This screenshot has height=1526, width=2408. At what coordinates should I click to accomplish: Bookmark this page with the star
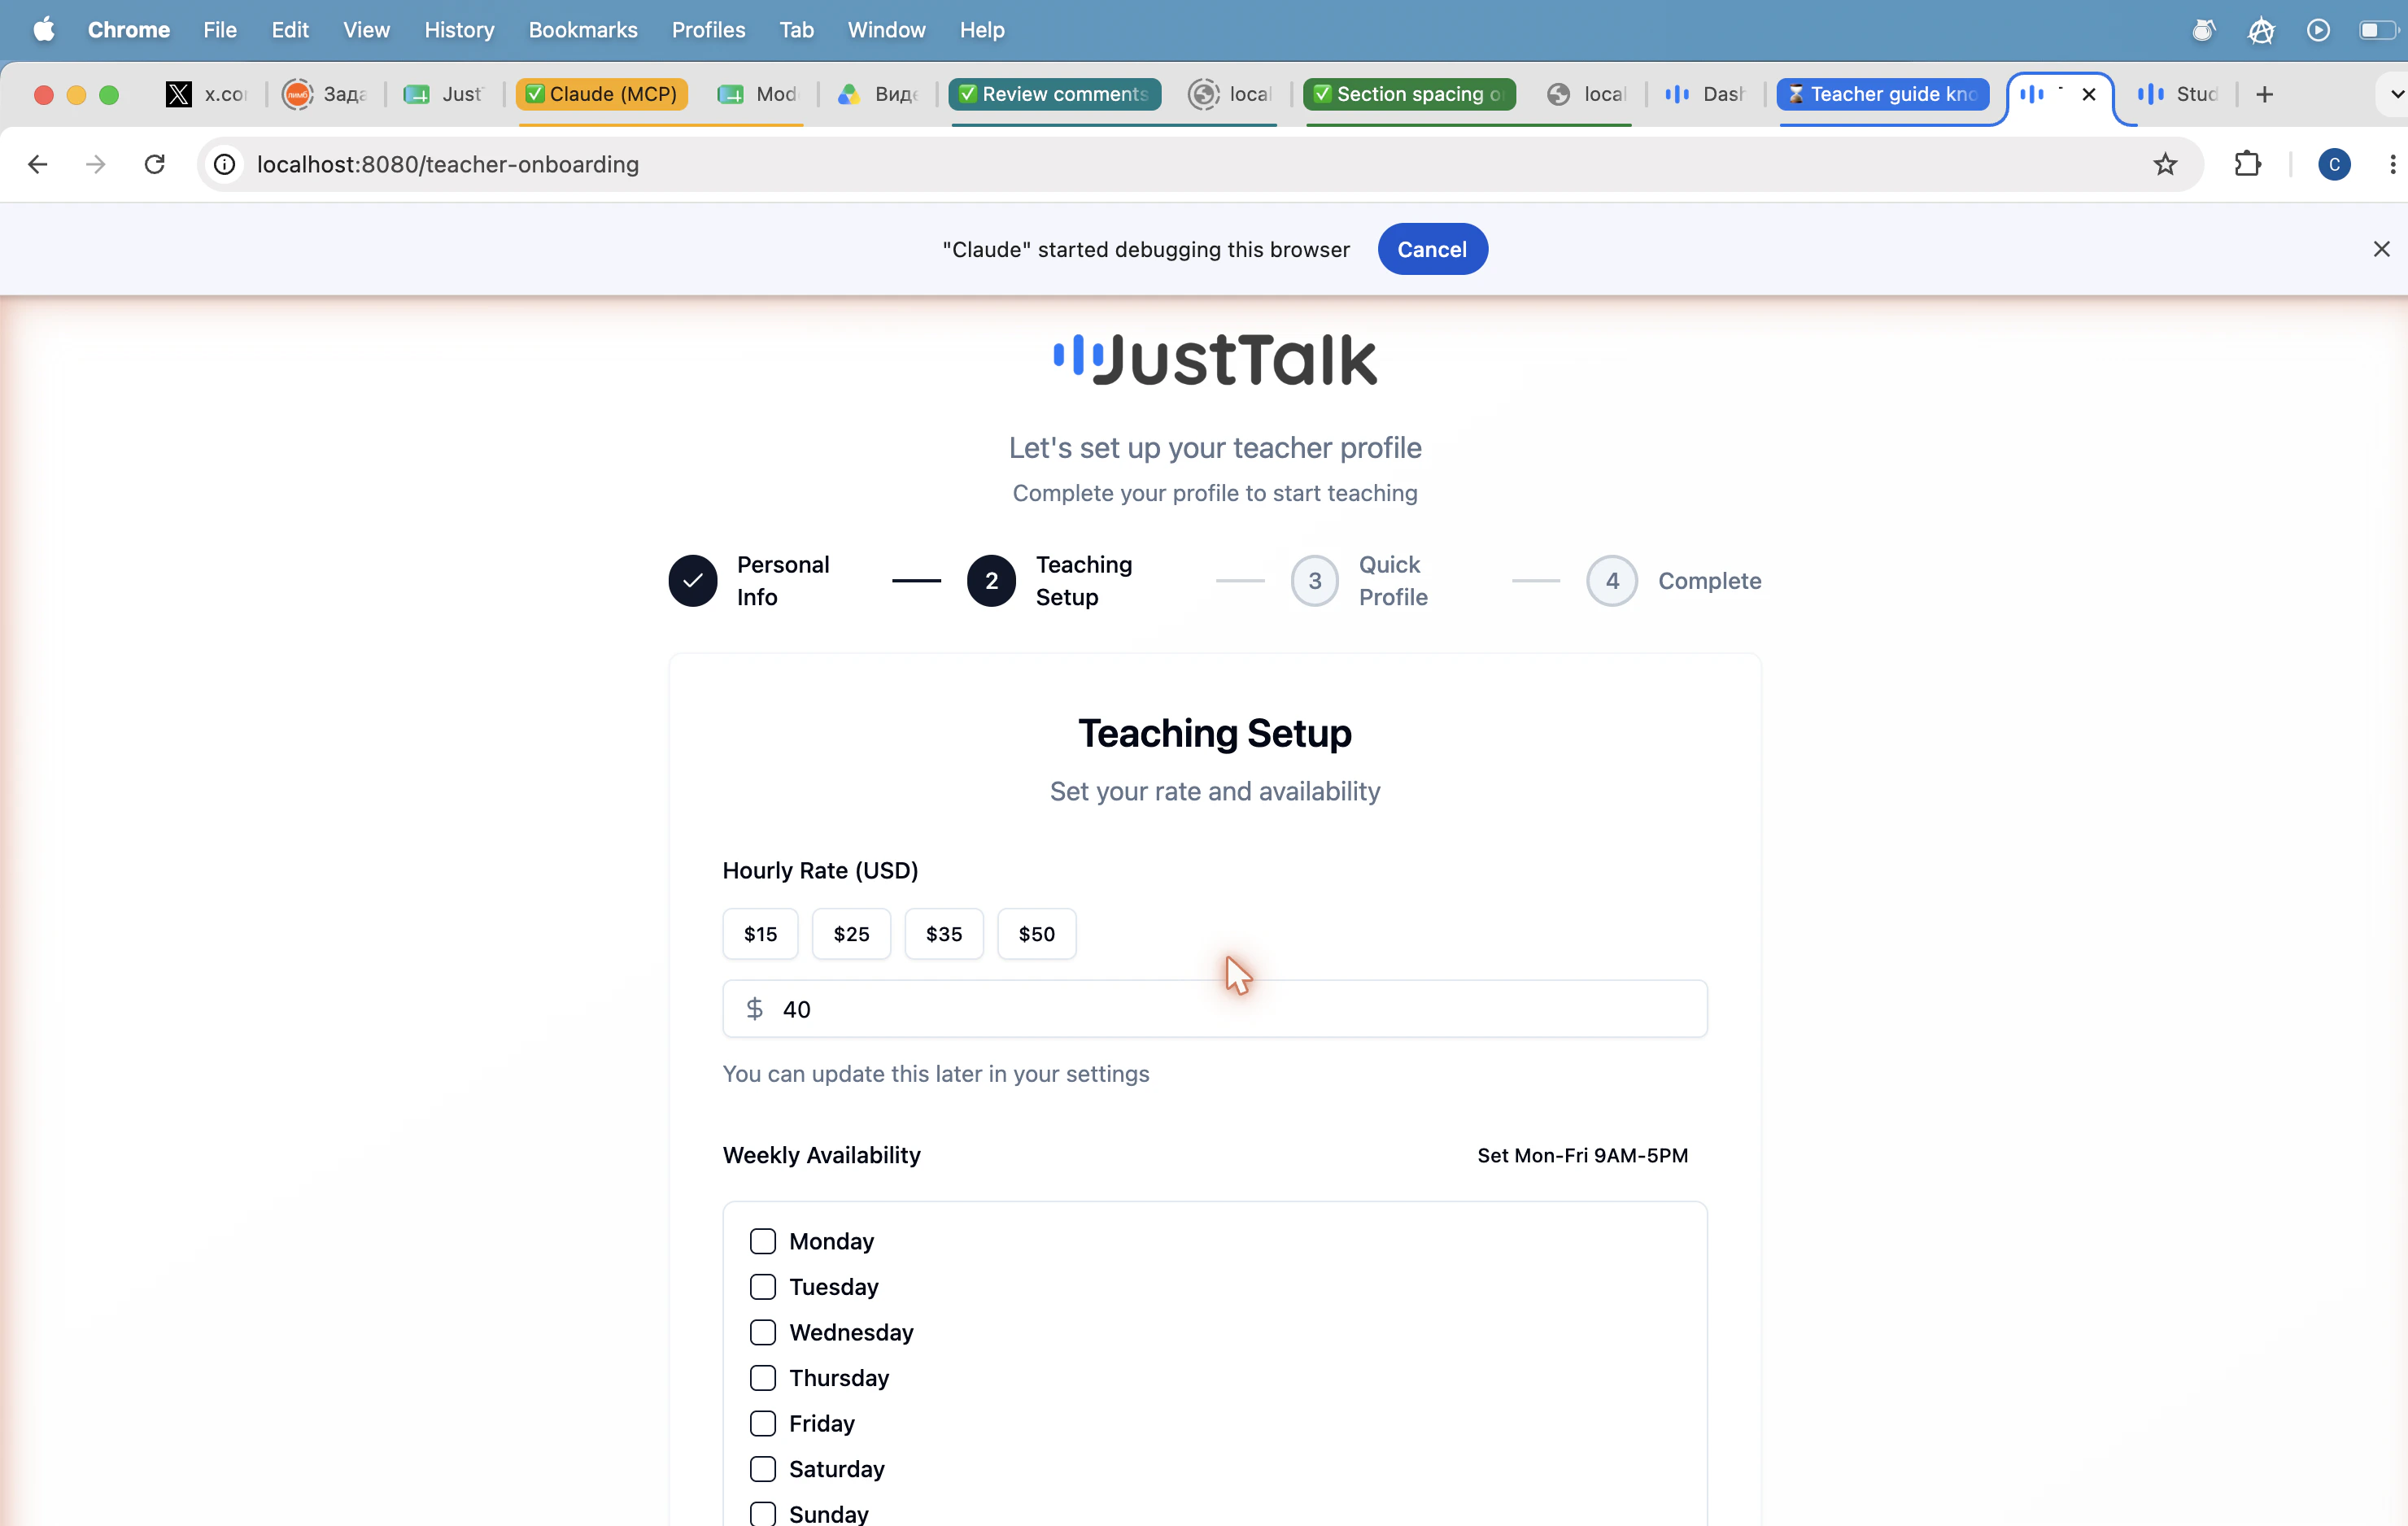tap(2165, 164)
